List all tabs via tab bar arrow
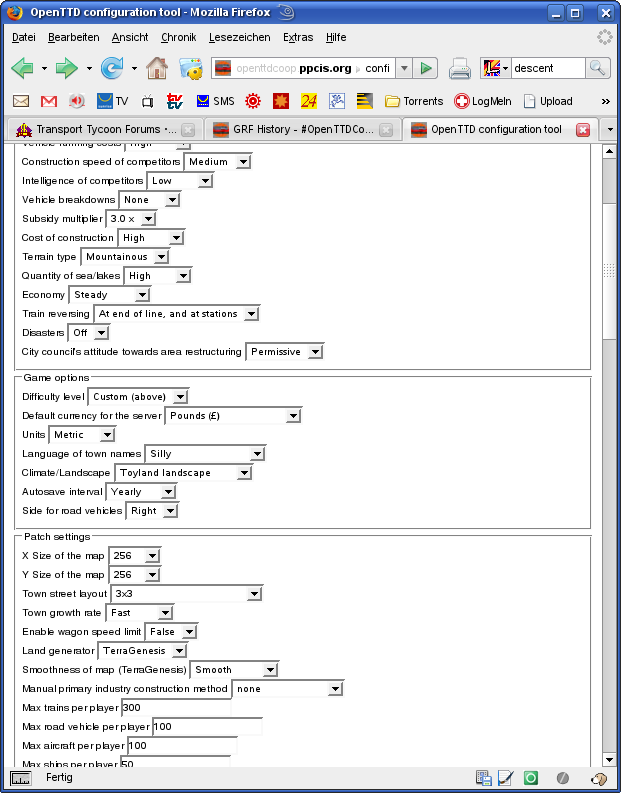The width and height of the screenshot is (621, 793). tap(610, 129)
